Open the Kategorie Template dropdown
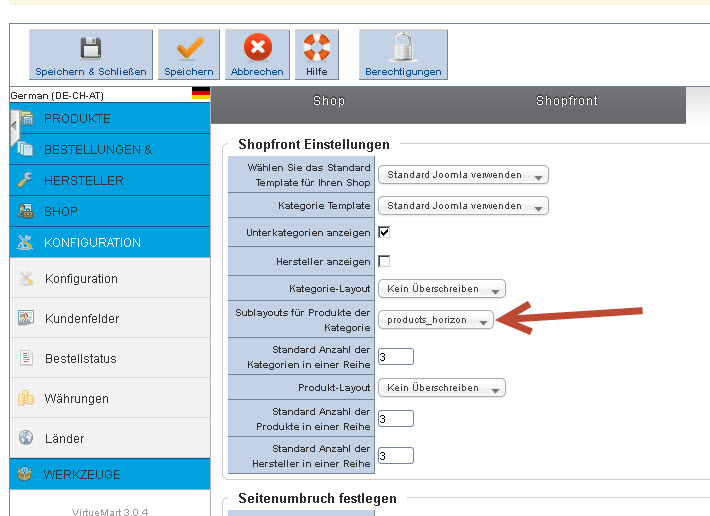This screenshot has width=710, height=516. pyautogui.click(x=463, y=206)
